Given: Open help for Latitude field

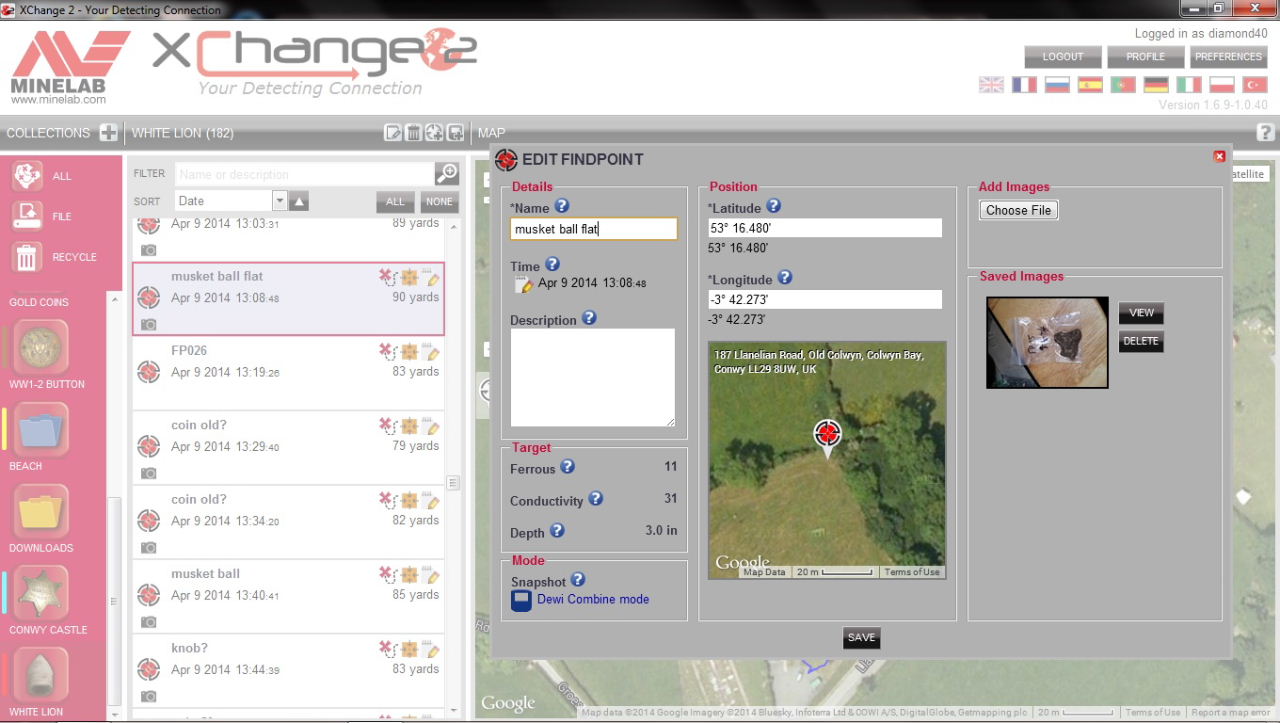Looking at the screenshot, I should coord(773,206).
